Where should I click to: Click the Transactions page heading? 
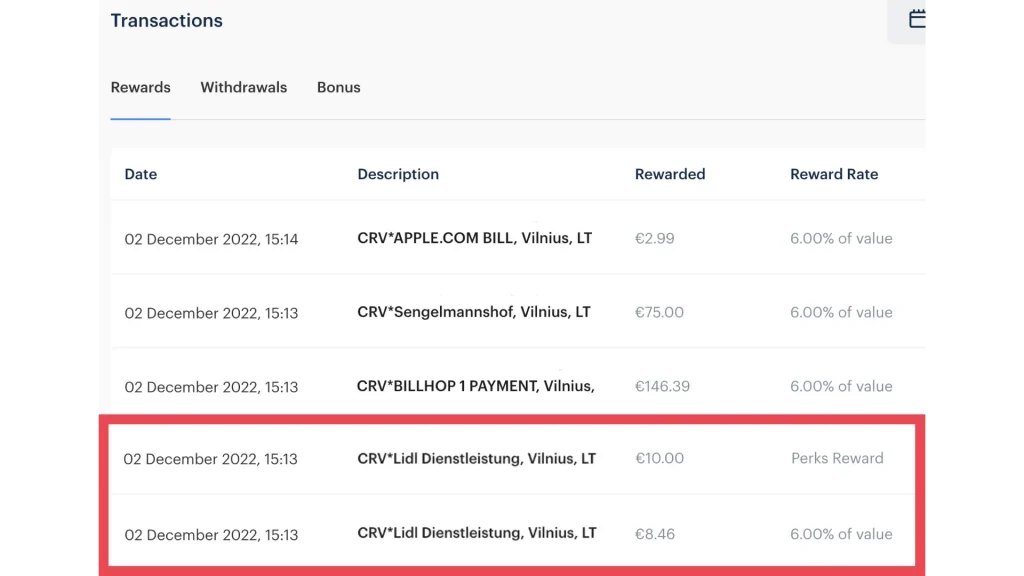[166, 21]
